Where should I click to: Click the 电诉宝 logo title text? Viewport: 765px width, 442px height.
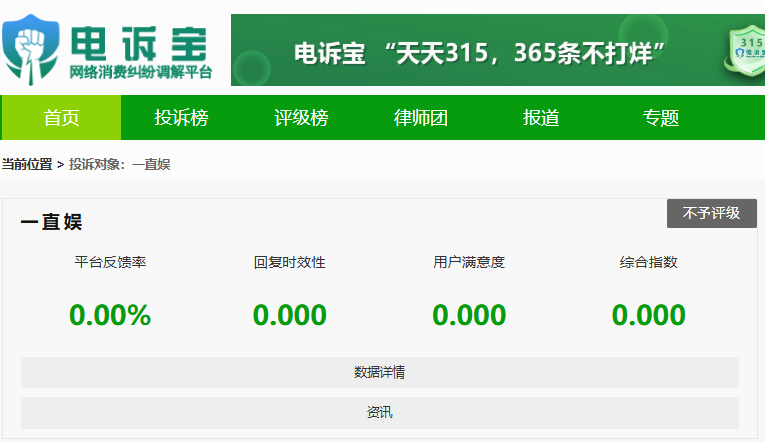tap(139, 44)
